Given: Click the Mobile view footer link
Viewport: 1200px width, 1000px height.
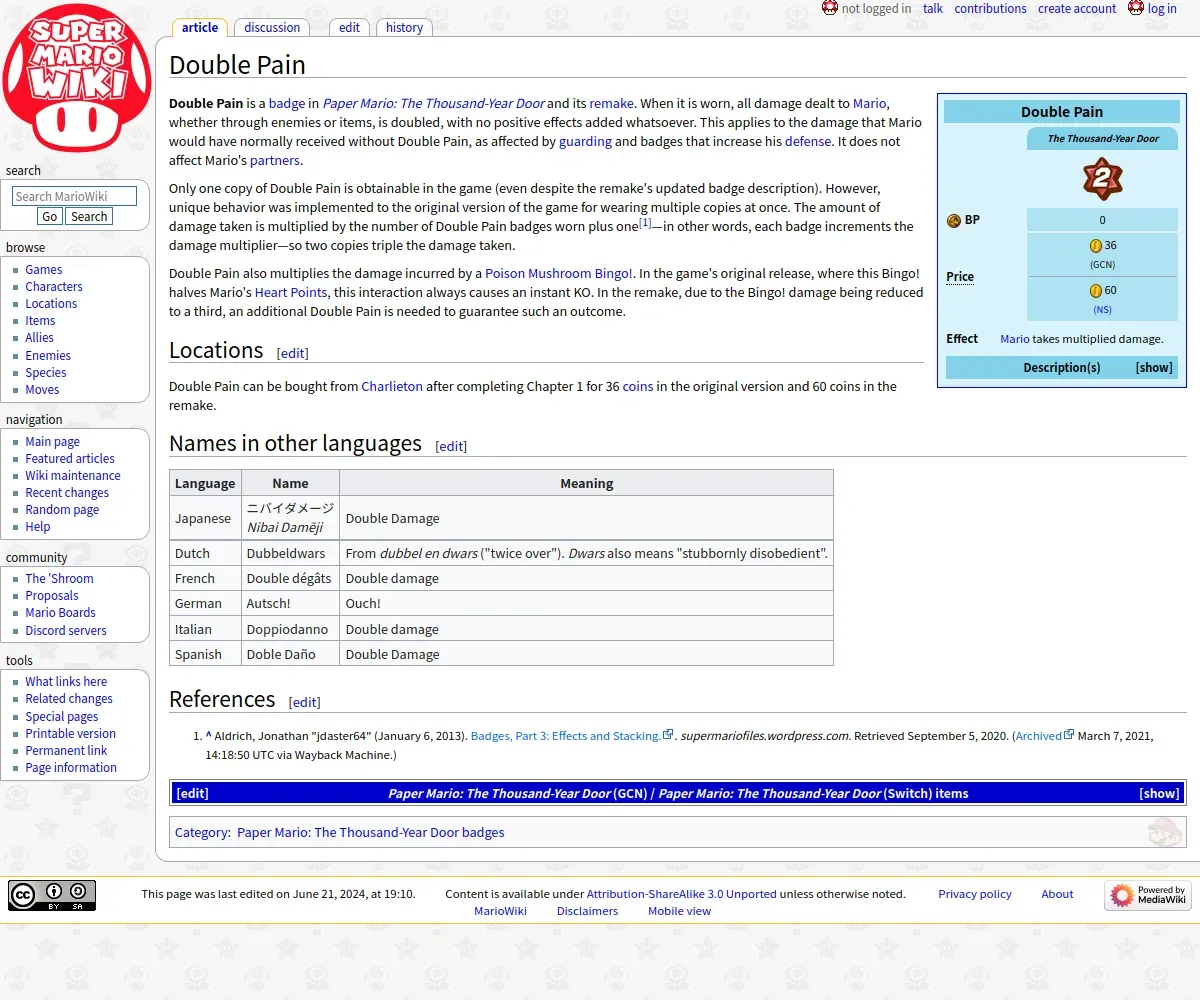Looking at the screenshot, I should (679, 911).
